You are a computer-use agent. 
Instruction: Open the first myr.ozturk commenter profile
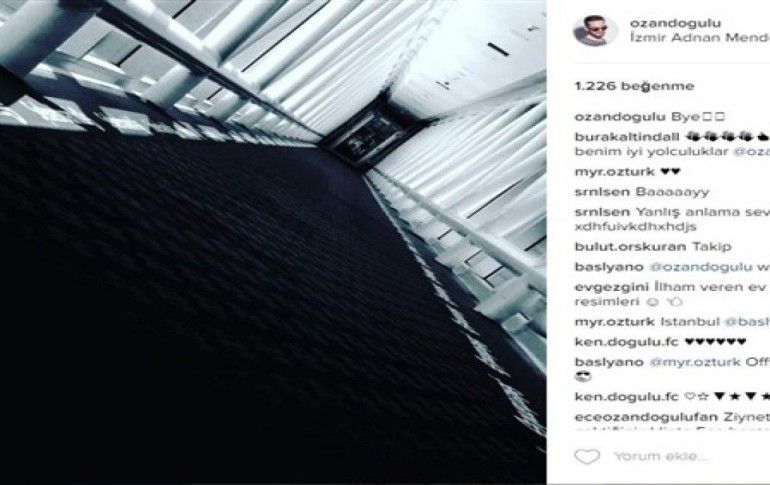615,172
